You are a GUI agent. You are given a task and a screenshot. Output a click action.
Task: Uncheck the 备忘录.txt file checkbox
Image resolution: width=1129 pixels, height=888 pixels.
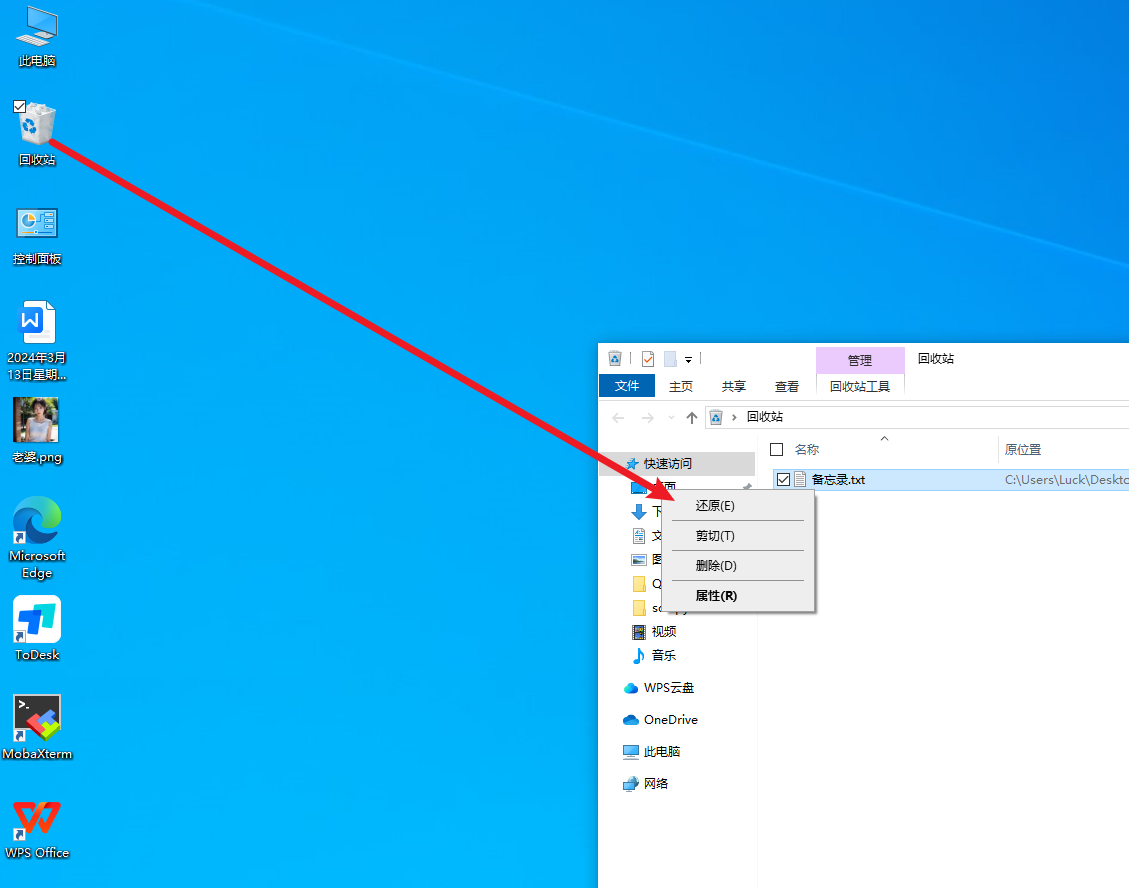pyautogui.click(x=783, y=480)
